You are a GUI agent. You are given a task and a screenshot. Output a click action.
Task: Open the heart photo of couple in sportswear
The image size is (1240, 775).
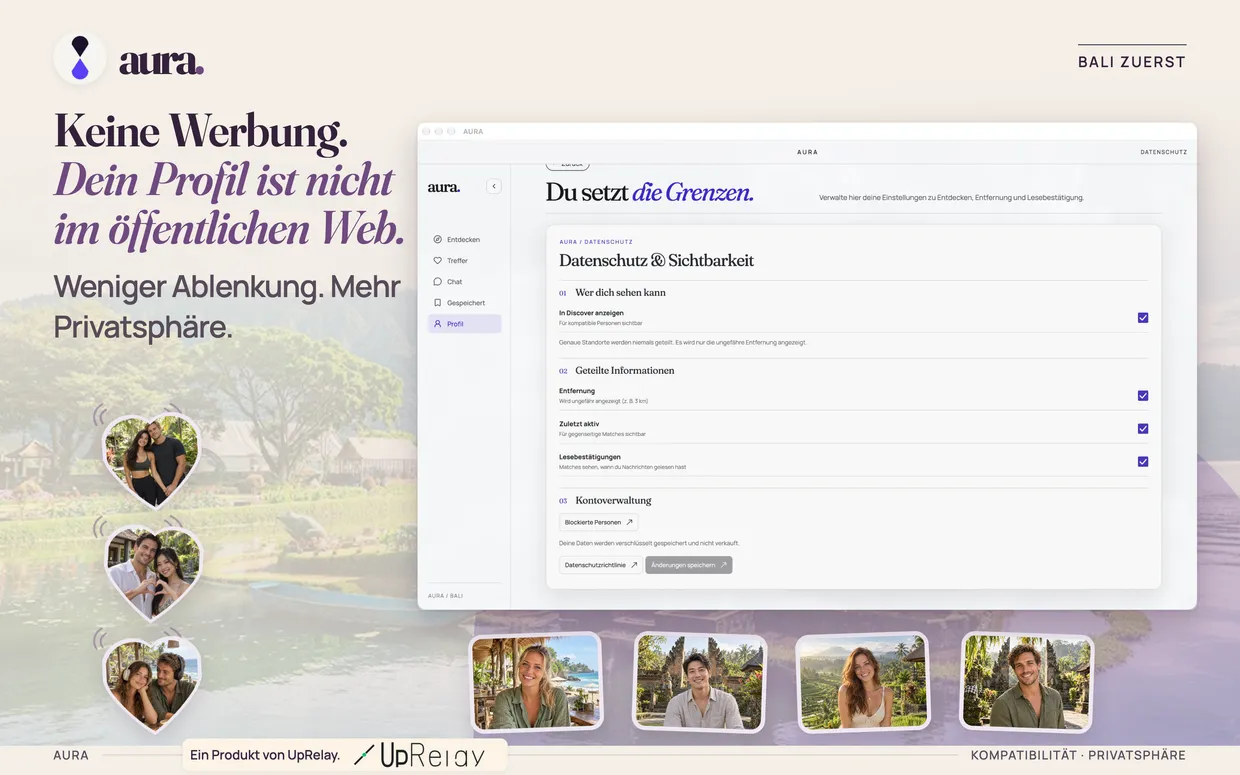tap(151, 460)
